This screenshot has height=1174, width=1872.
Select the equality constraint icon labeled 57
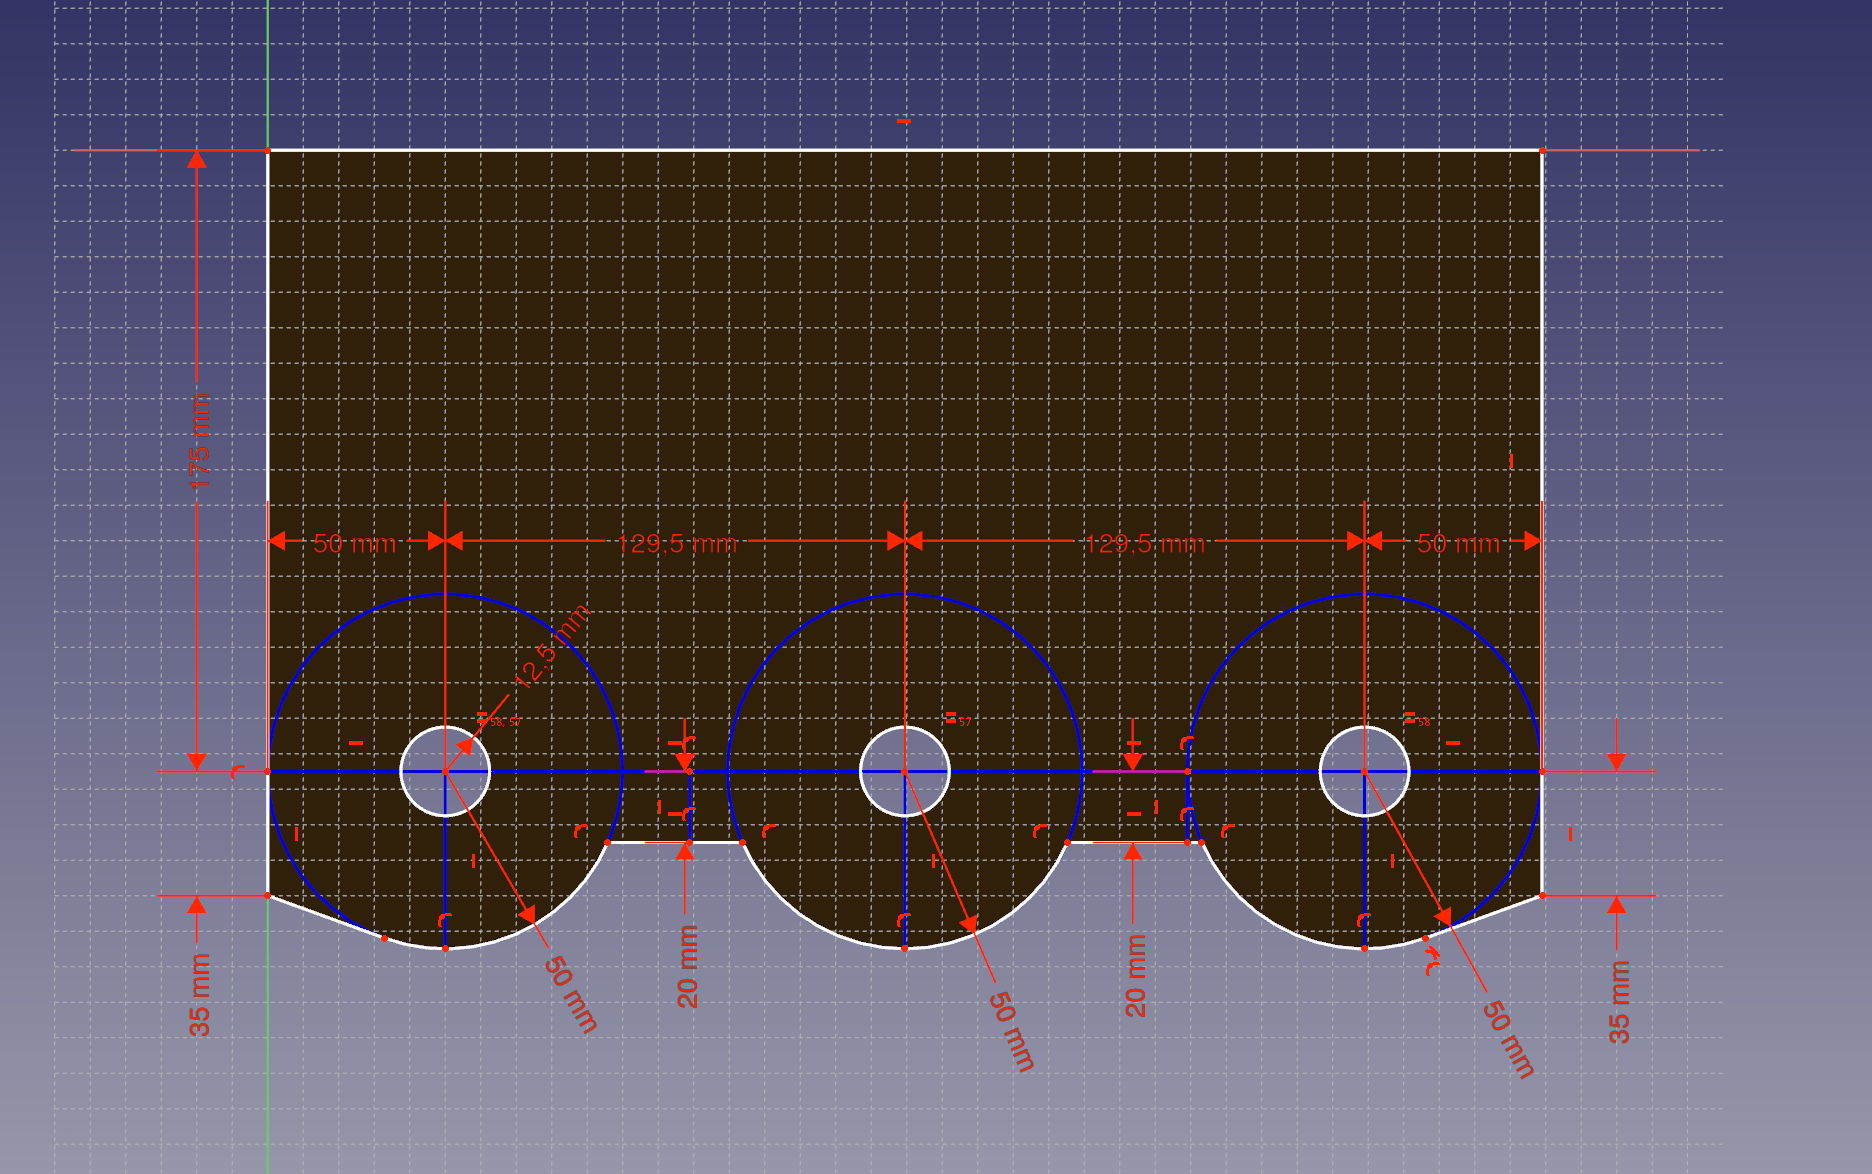pos(951,717)
